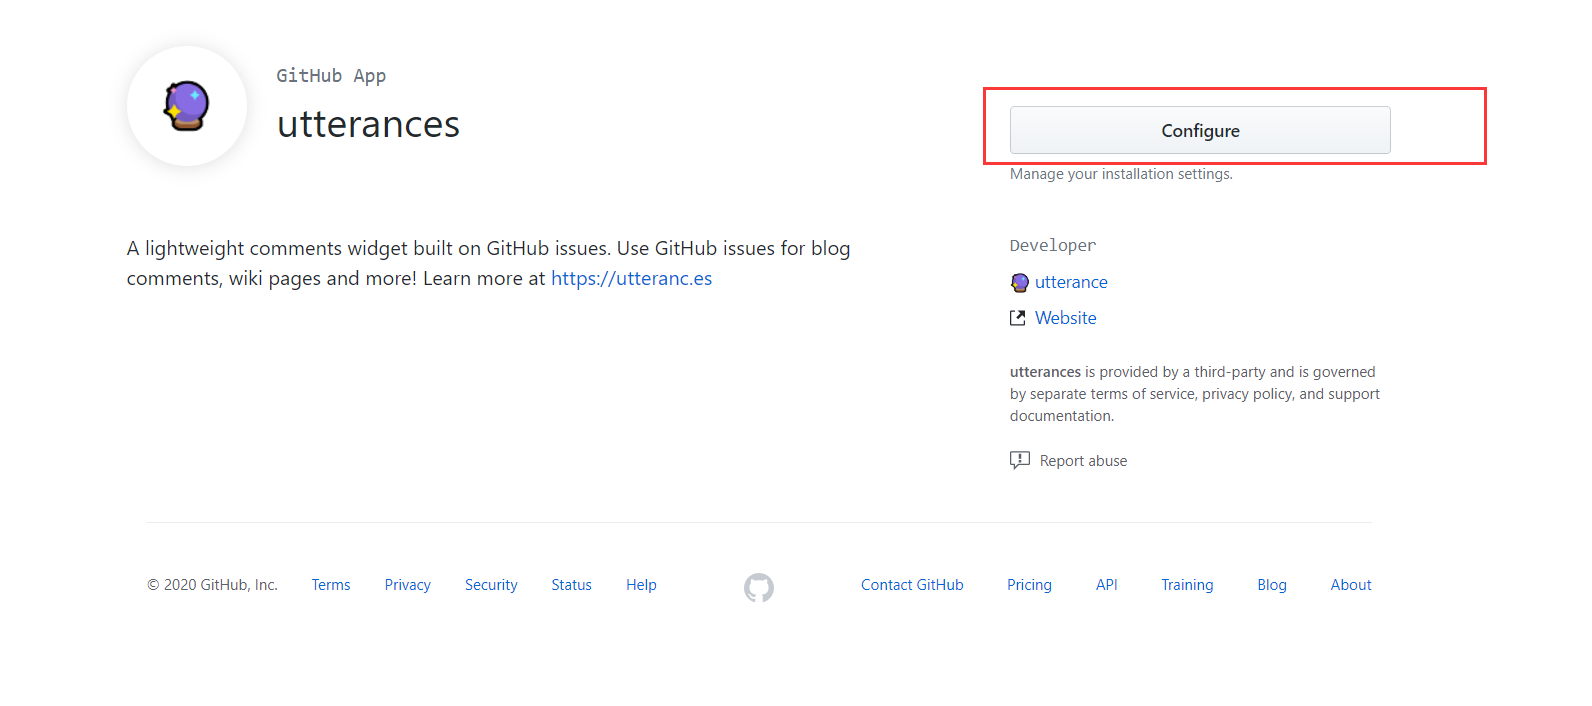Screen dimensions: 1592x706
Task: Check GitHub Status footer link
Action: (x=571, y=585)
